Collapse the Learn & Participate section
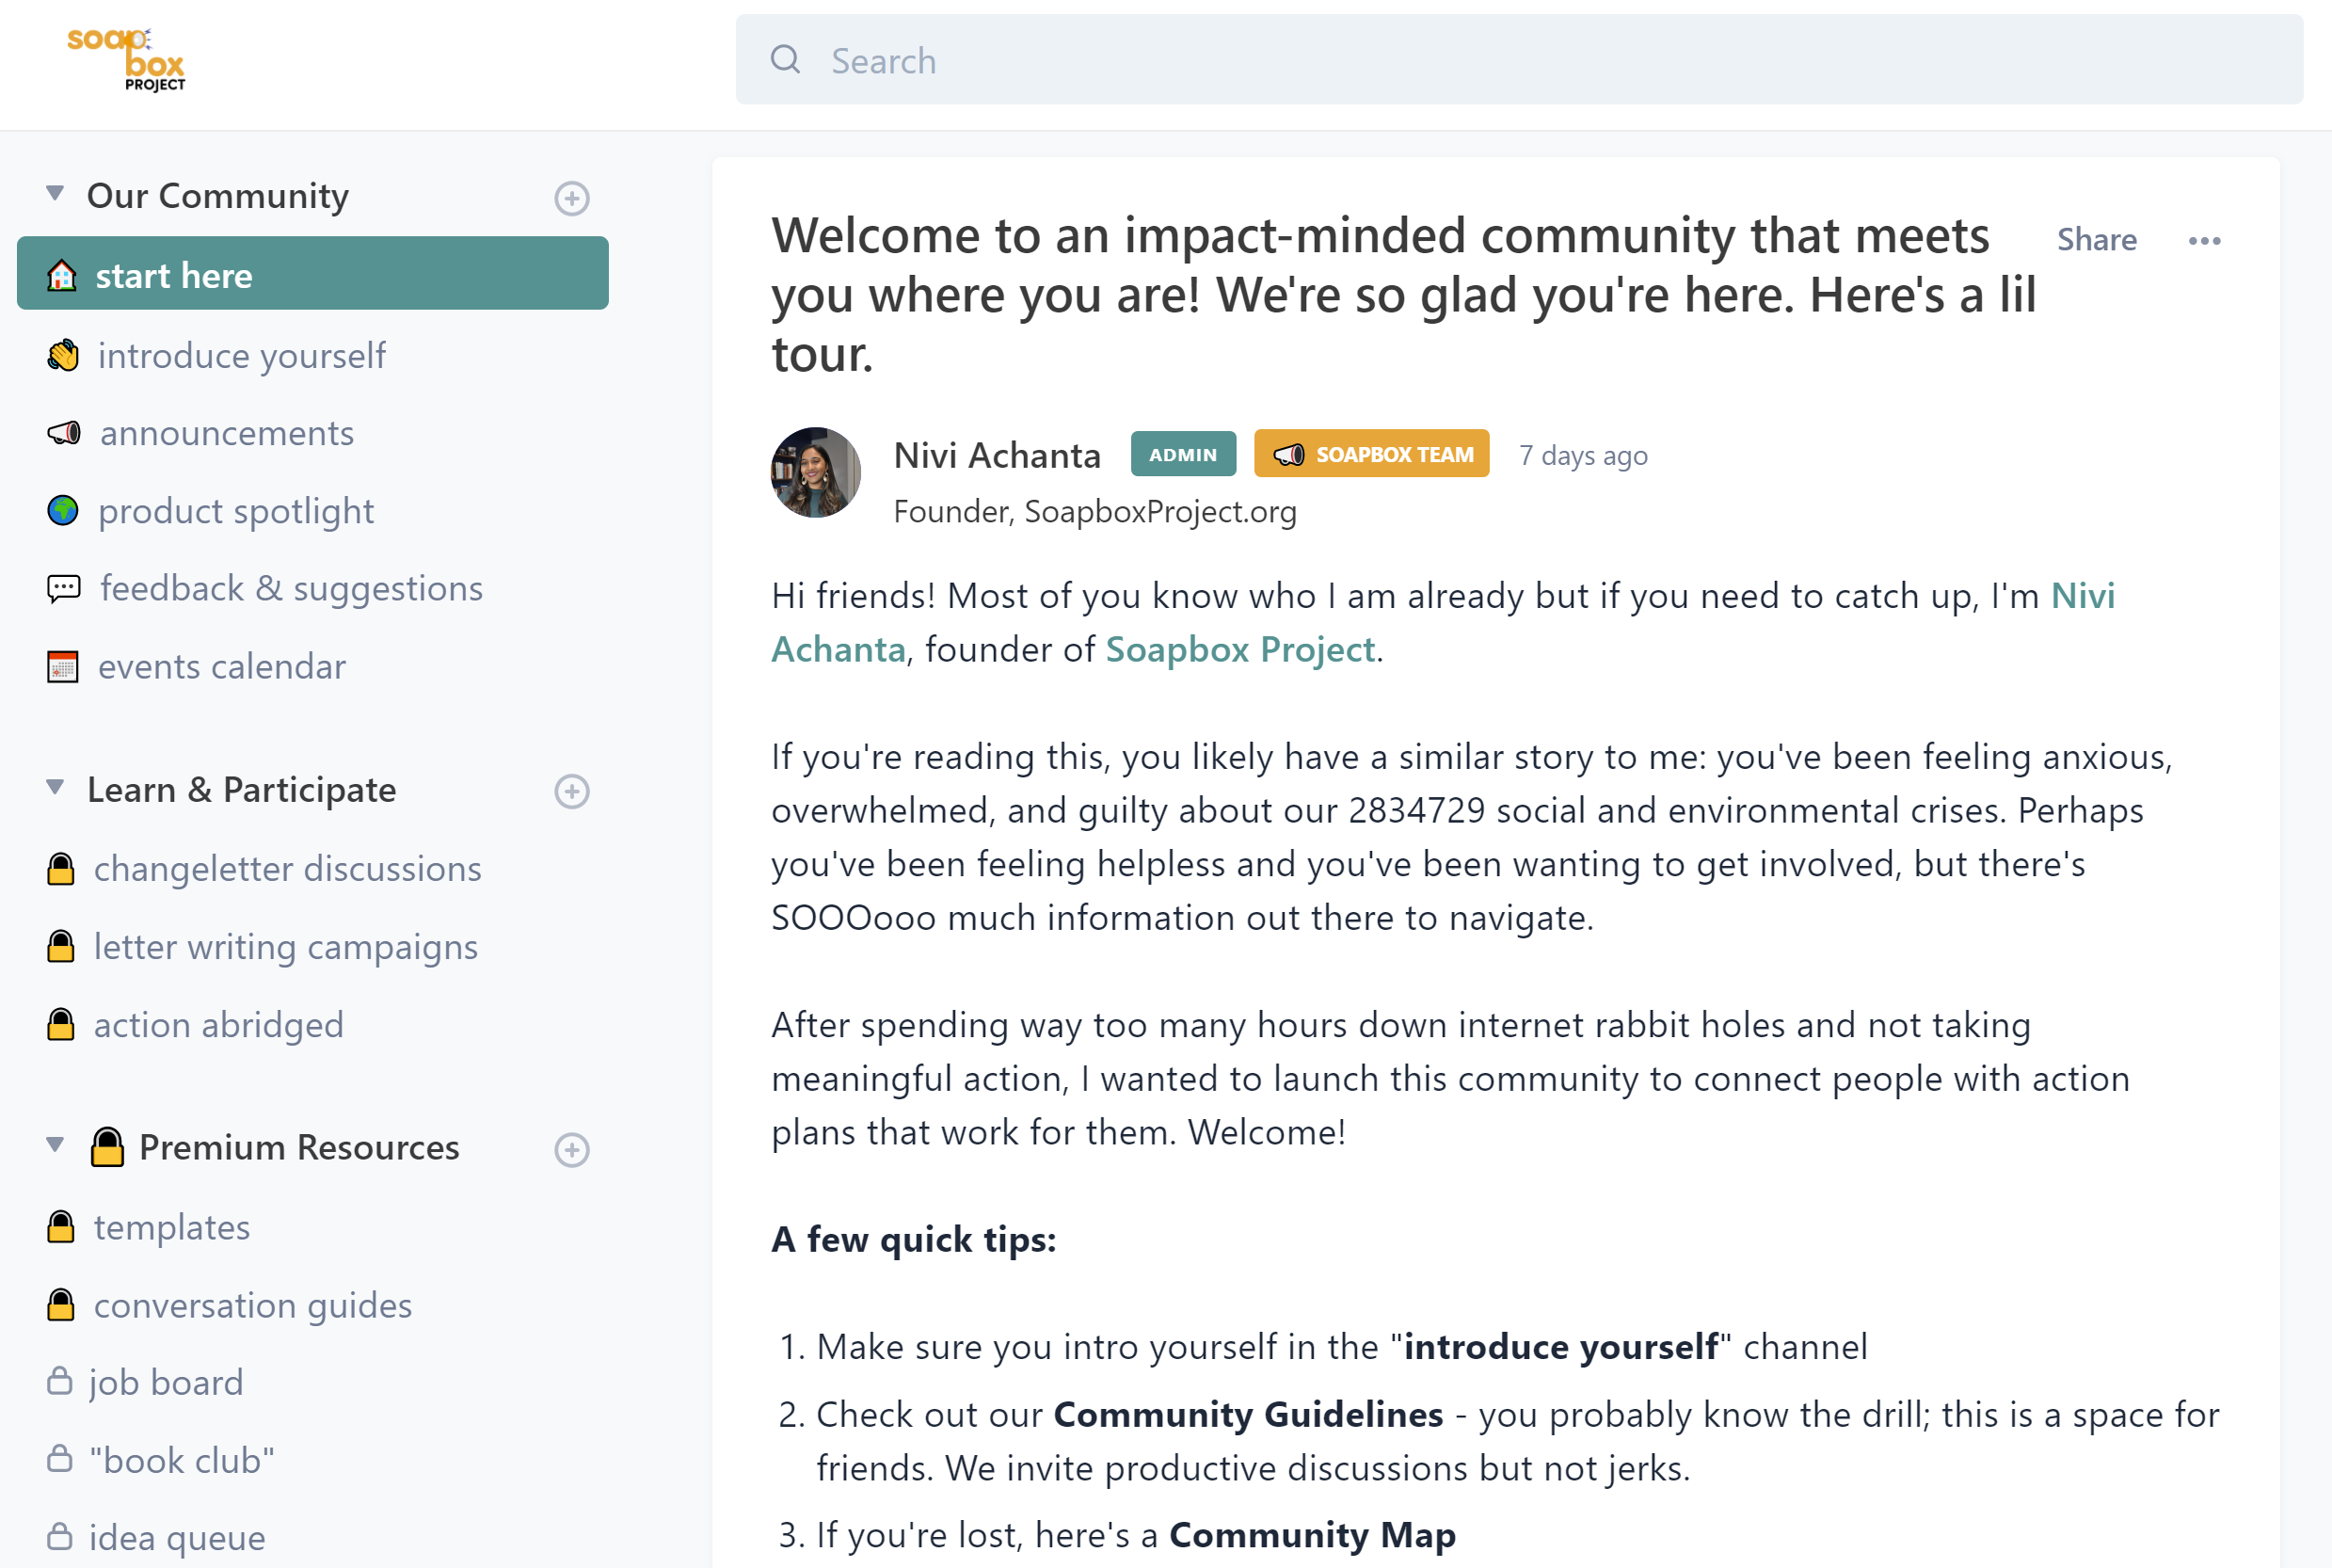2332x1568 pixels. pos(56,787)
